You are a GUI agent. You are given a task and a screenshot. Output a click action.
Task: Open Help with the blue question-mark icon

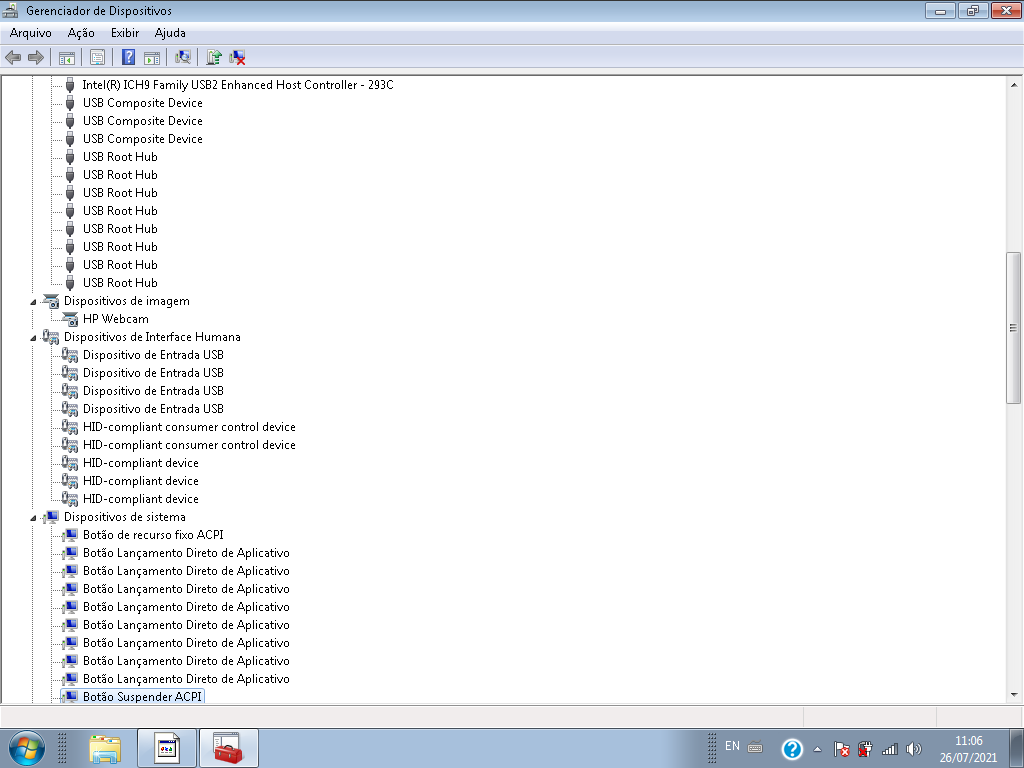pyautogui.click(x=129, y=57)
